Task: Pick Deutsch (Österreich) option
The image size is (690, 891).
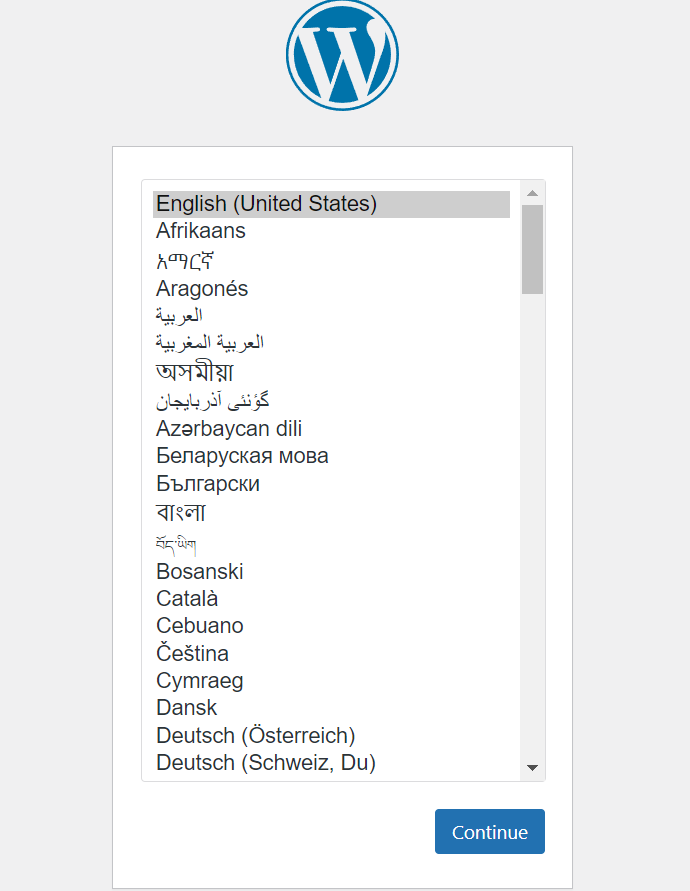Action: [331, 735]
